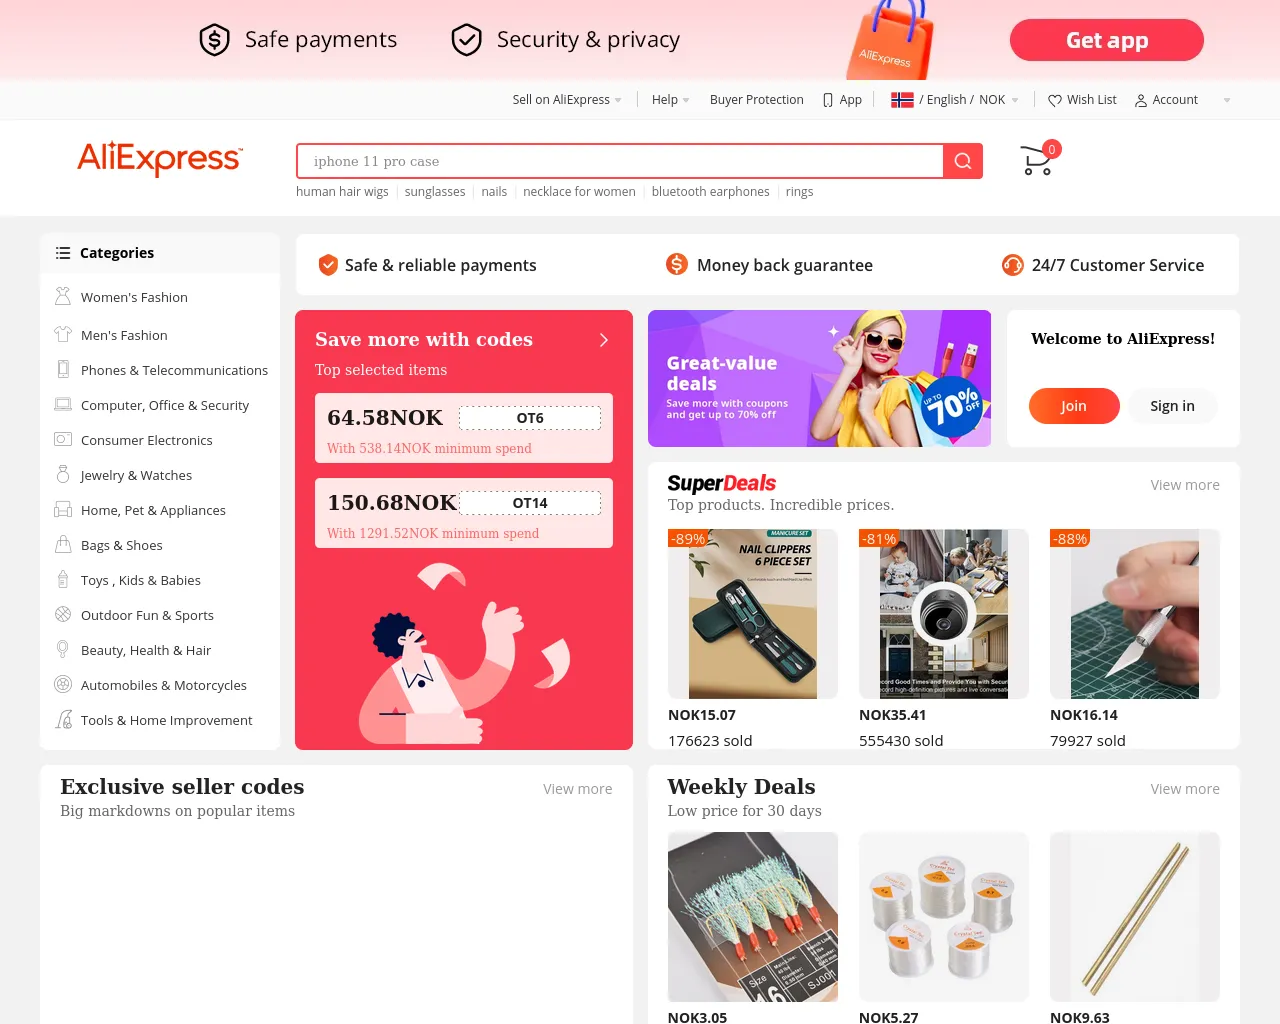Open the shopping cart icon

[x=1037, y=160]
